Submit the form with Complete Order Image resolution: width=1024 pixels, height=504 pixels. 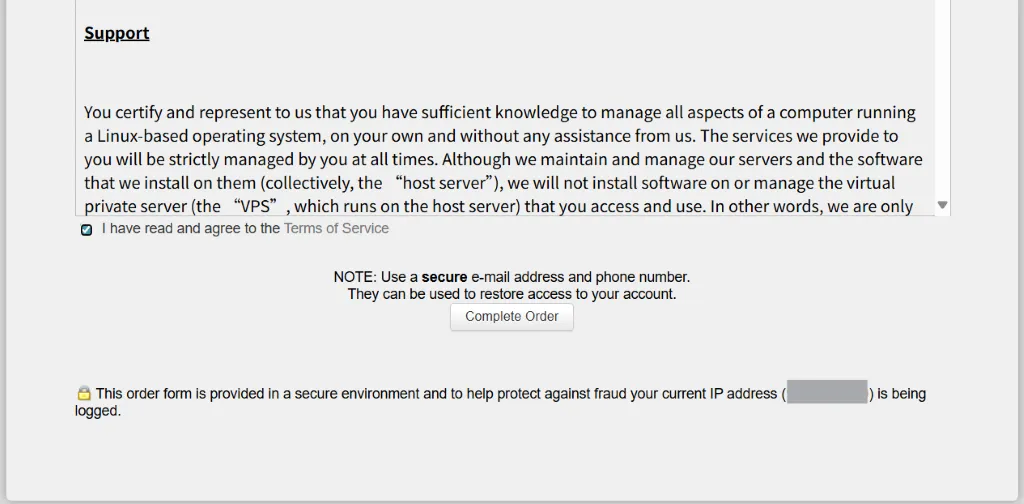tap(512, 317)
